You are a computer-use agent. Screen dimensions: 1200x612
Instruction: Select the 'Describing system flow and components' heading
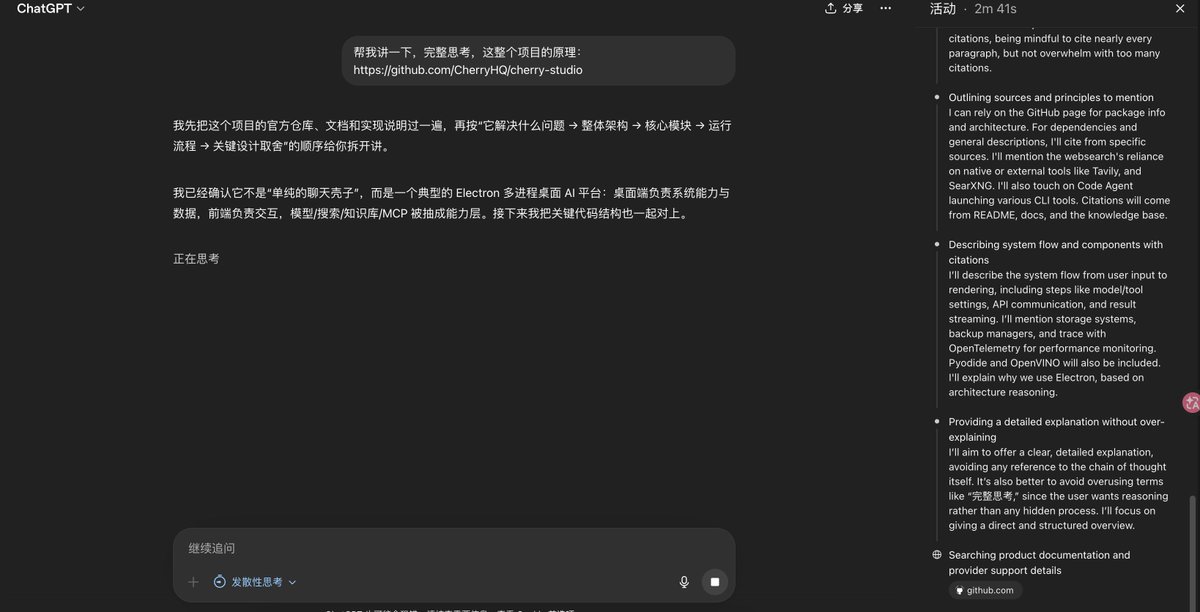coord(1058,252)
